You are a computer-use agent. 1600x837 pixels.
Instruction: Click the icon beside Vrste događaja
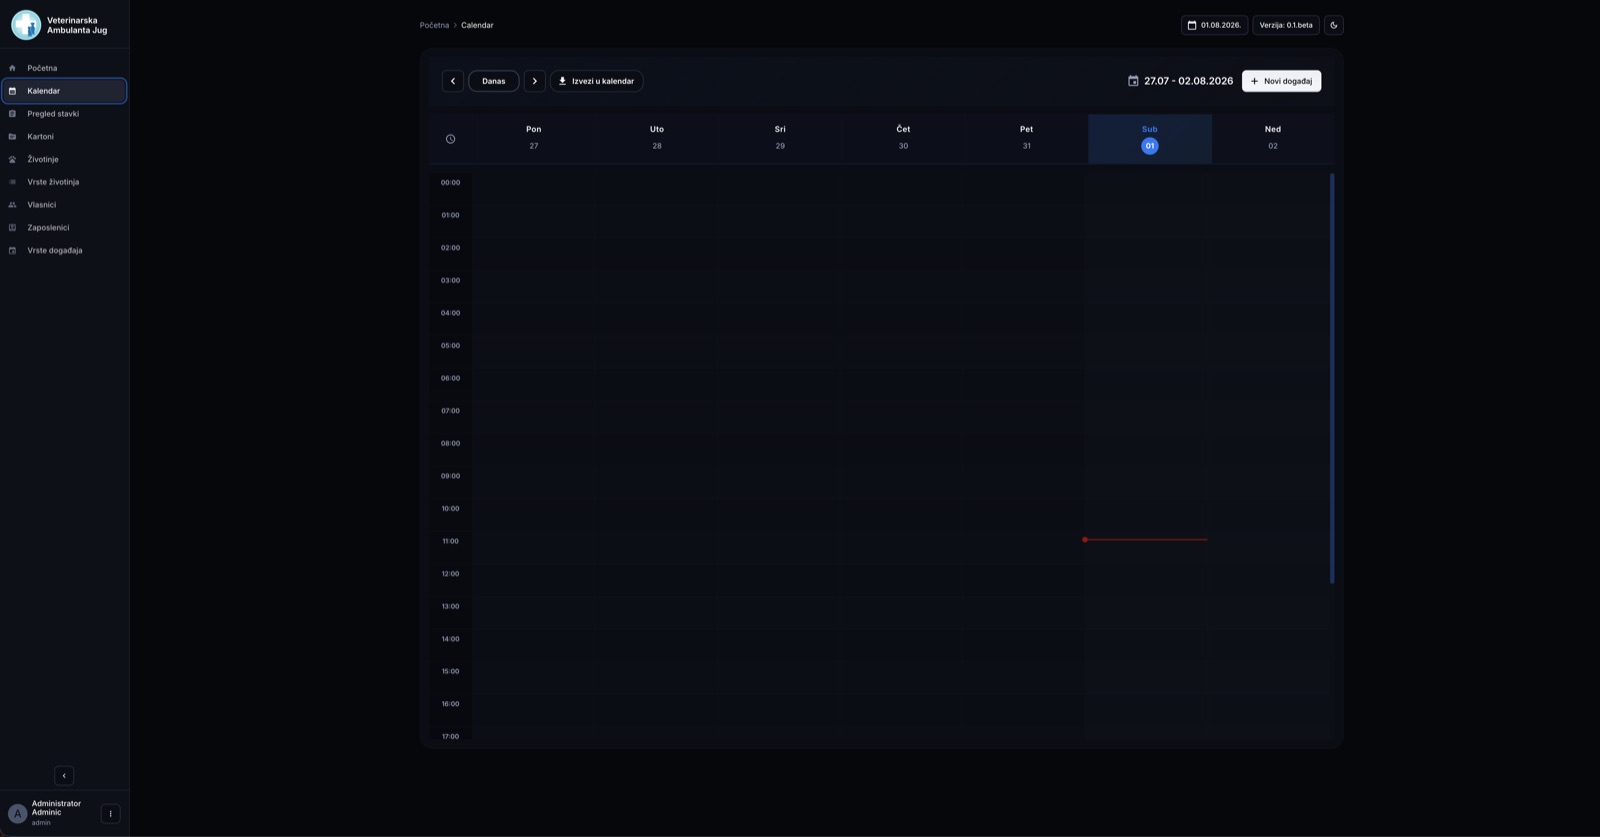click(x=12, y=251)
